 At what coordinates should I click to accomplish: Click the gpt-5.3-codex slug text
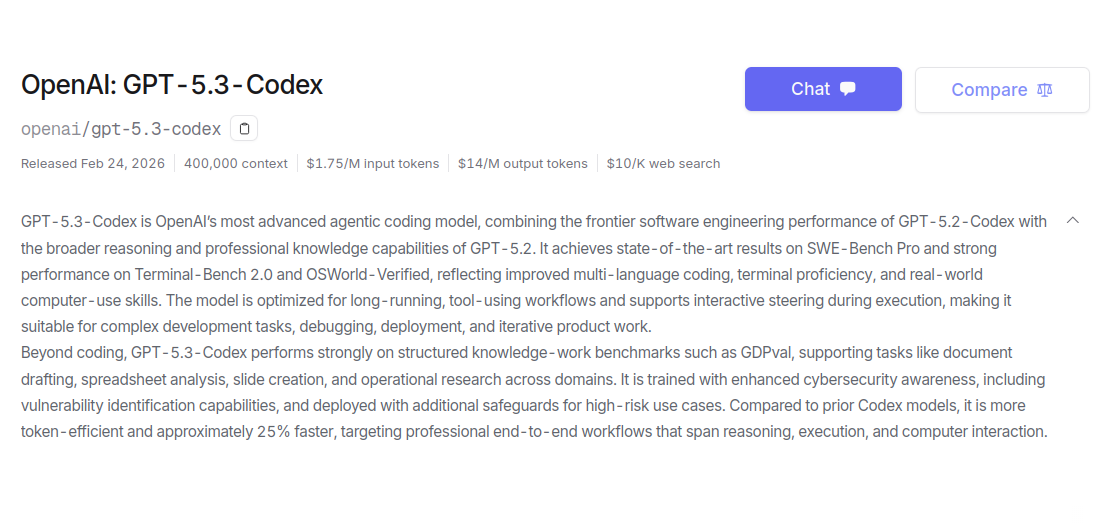coord(156,129)
